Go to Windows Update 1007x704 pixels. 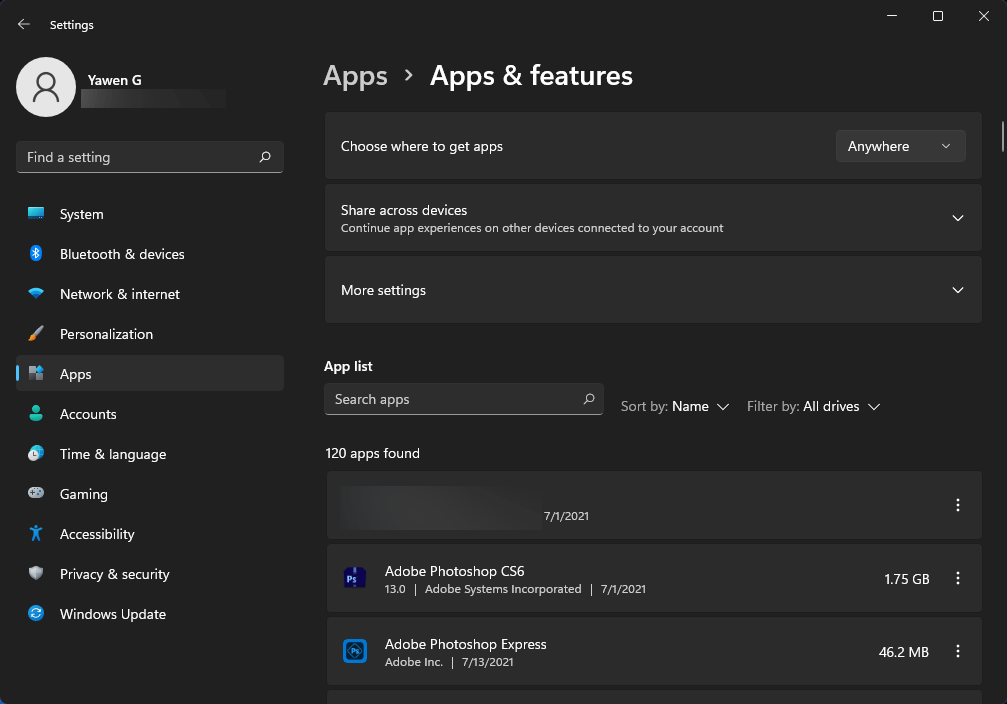(x=150, y=614)
